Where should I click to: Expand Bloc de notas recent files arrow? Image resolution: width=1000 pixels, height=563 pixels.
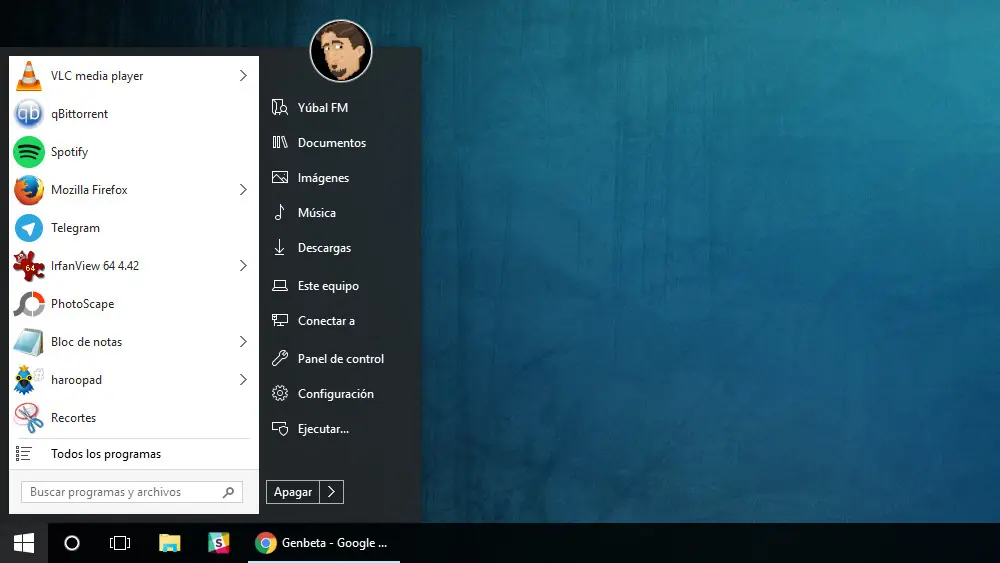[243, 342]
